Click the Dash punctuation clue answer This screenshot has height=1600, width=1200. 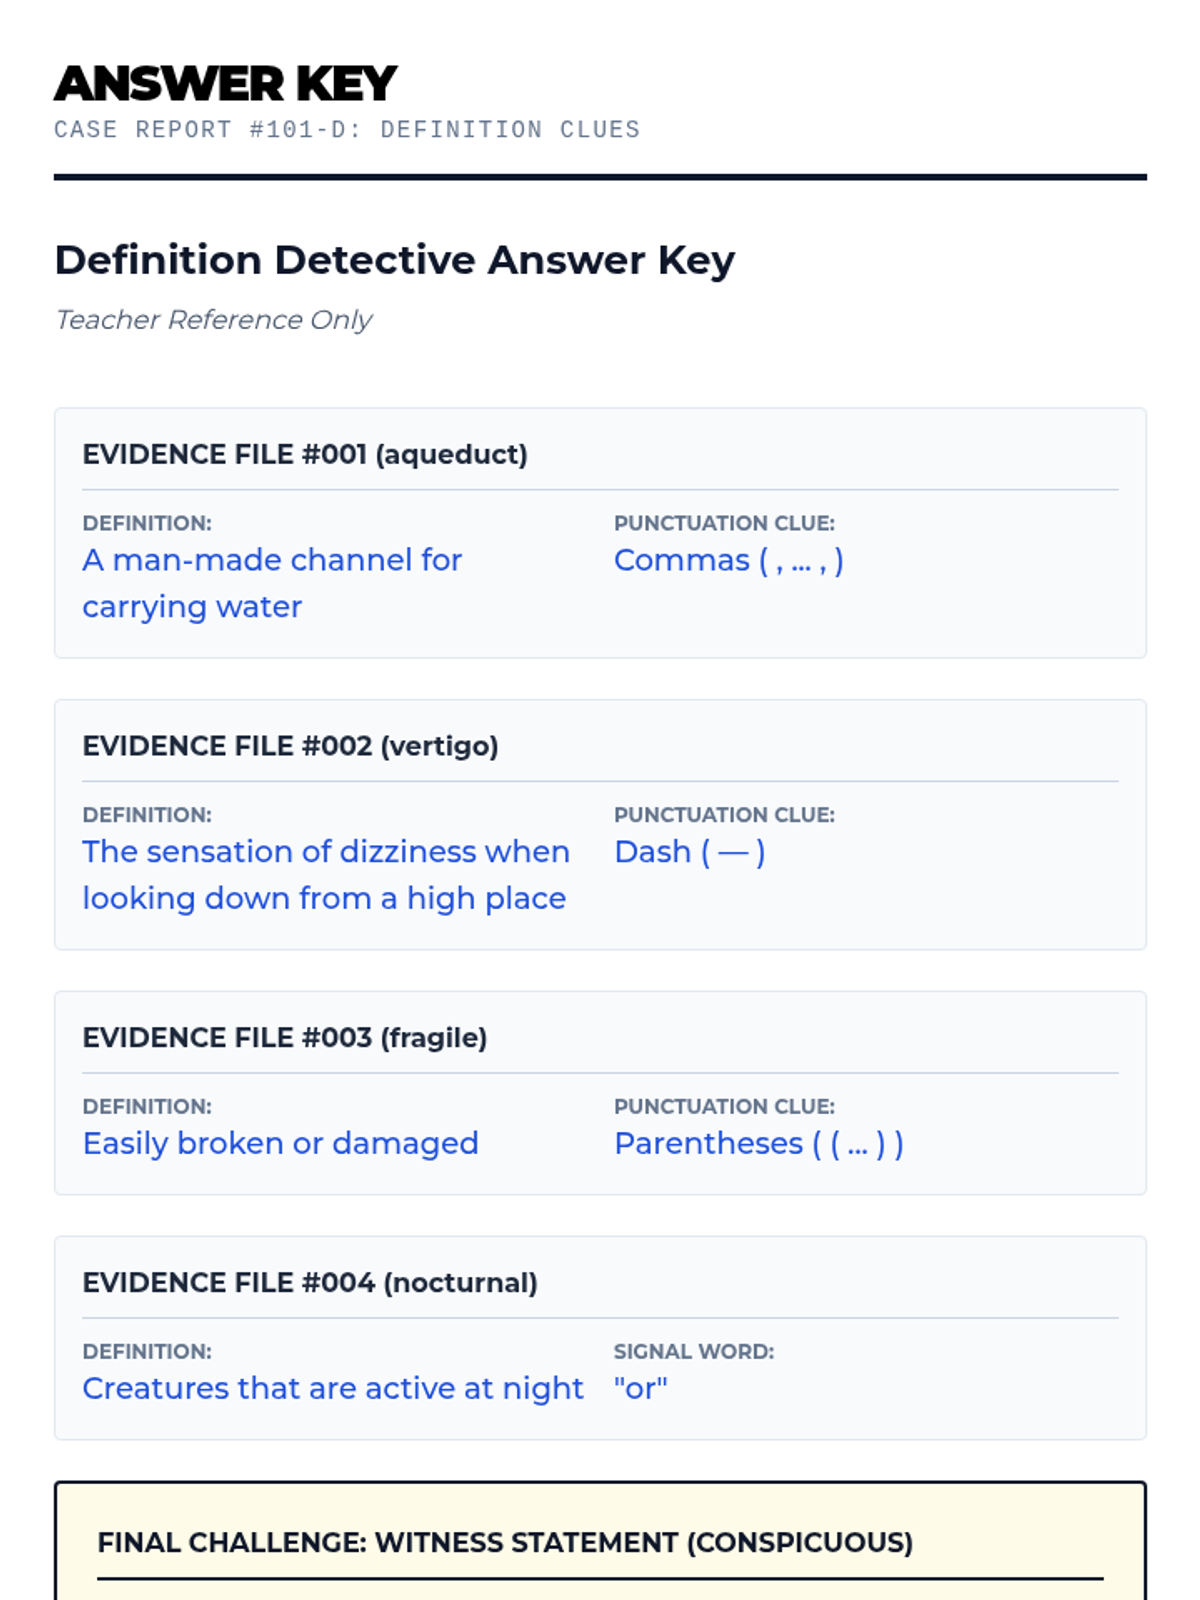coord(689,852)
